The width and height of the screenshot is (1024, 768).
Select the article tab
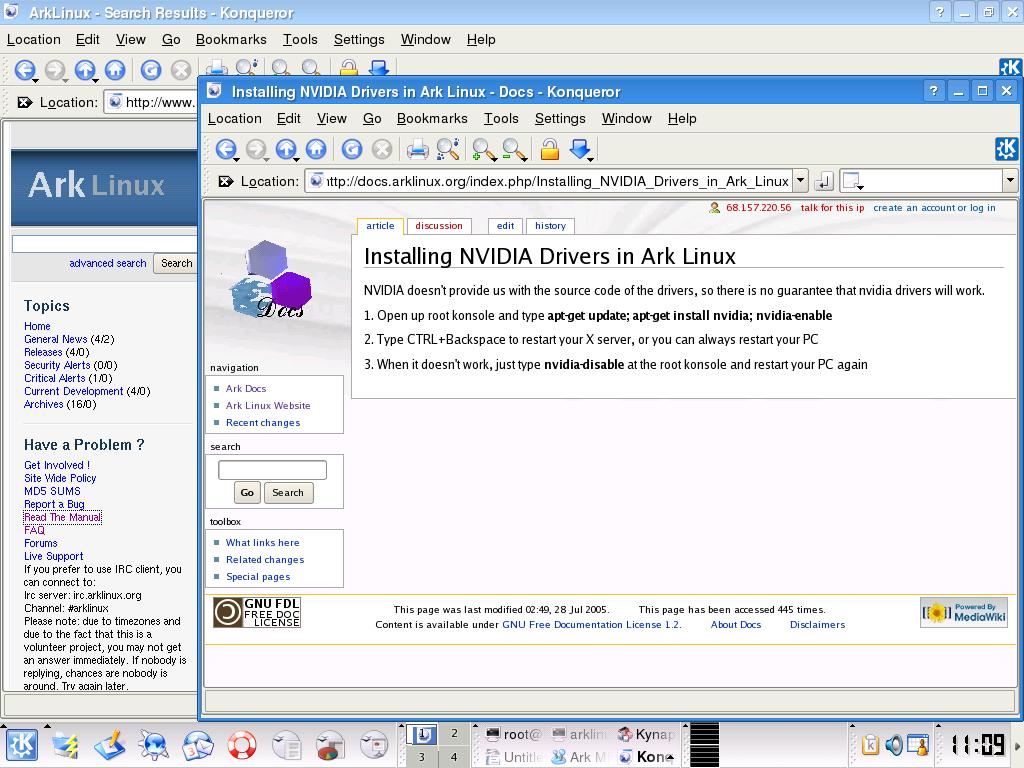[x=380, y=226]
